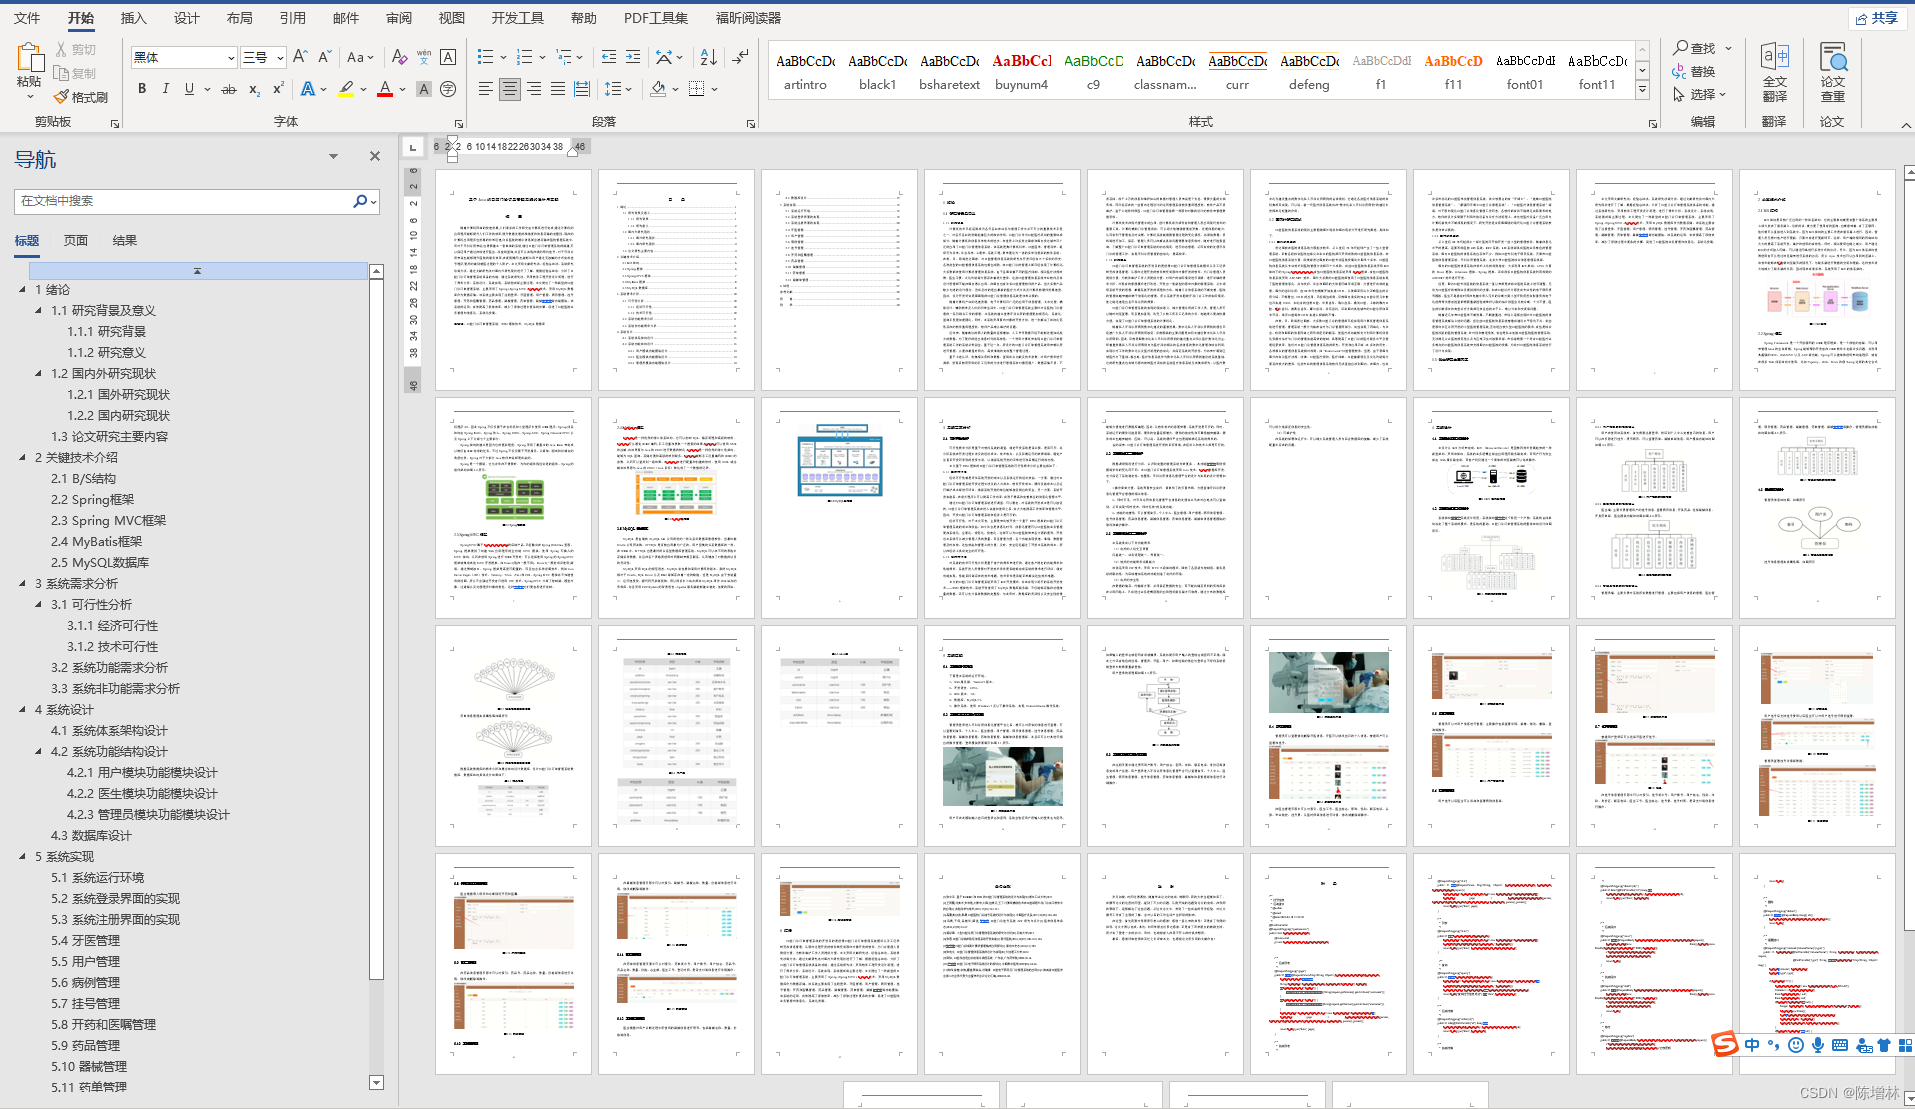Click the sort A-Z icon

(708, 57)
